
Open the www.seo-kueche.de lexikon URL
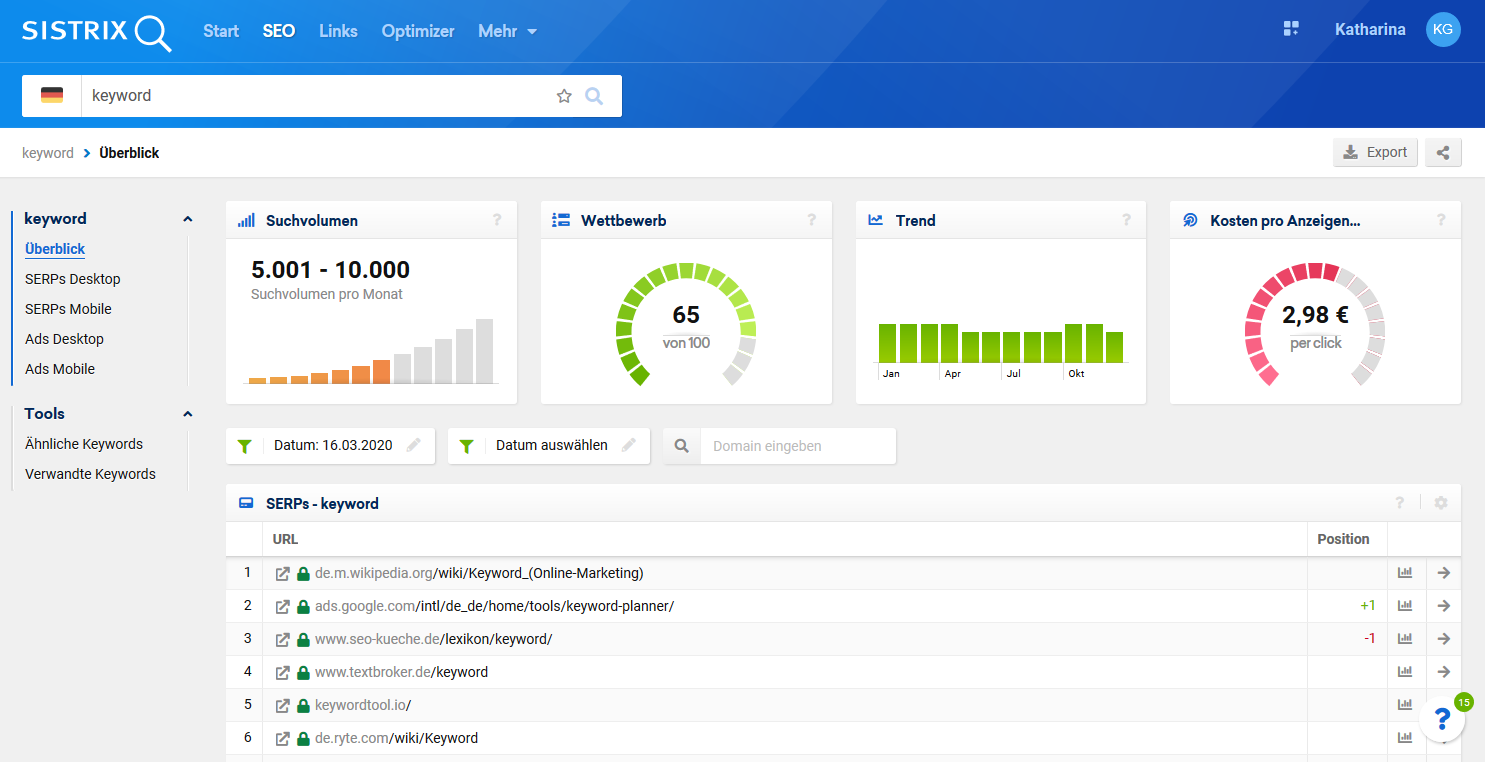click(x=433, y=639)
